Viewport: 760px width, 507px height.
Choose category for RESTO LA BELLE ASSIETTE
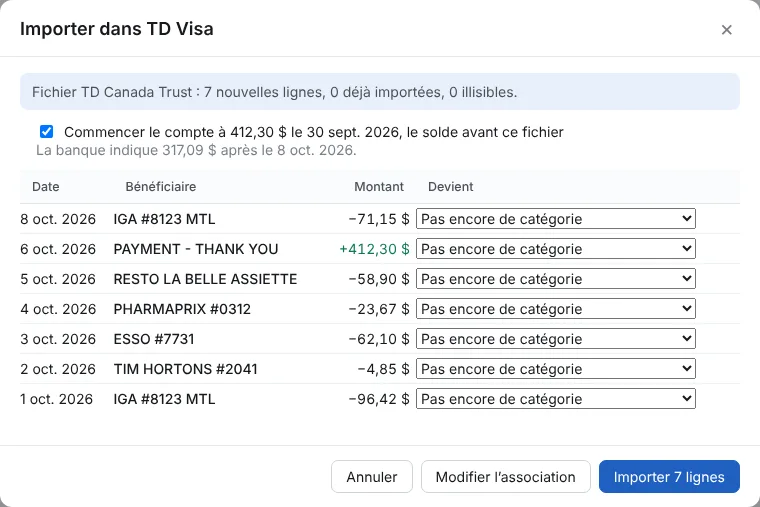click(x=555, y=279)
